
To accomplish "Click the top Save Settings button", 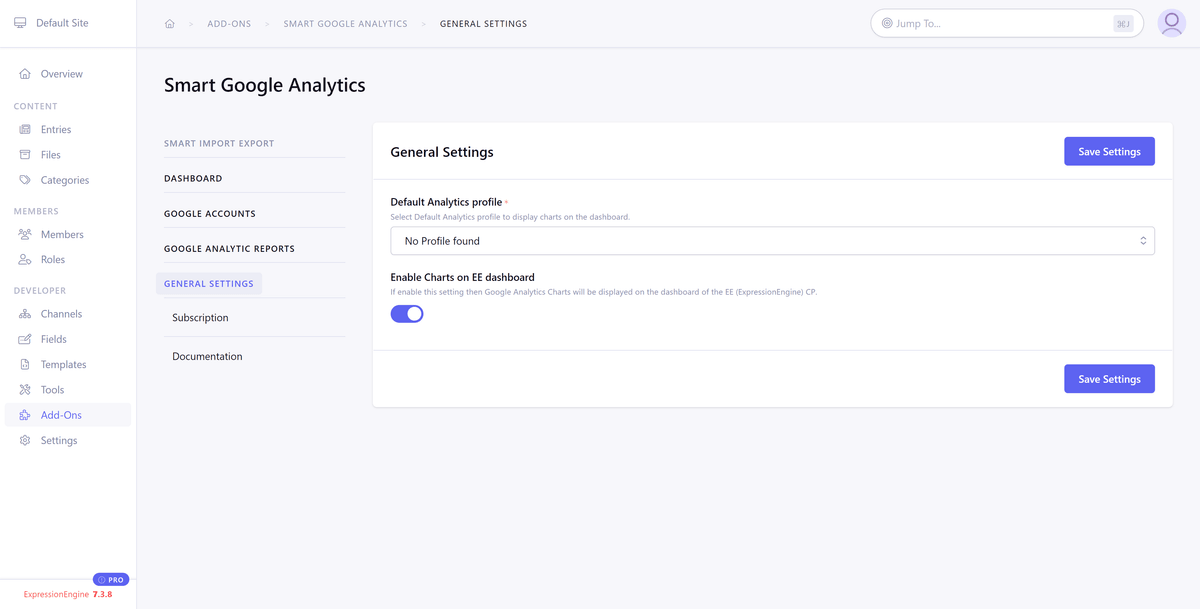I will [1108, 152].
